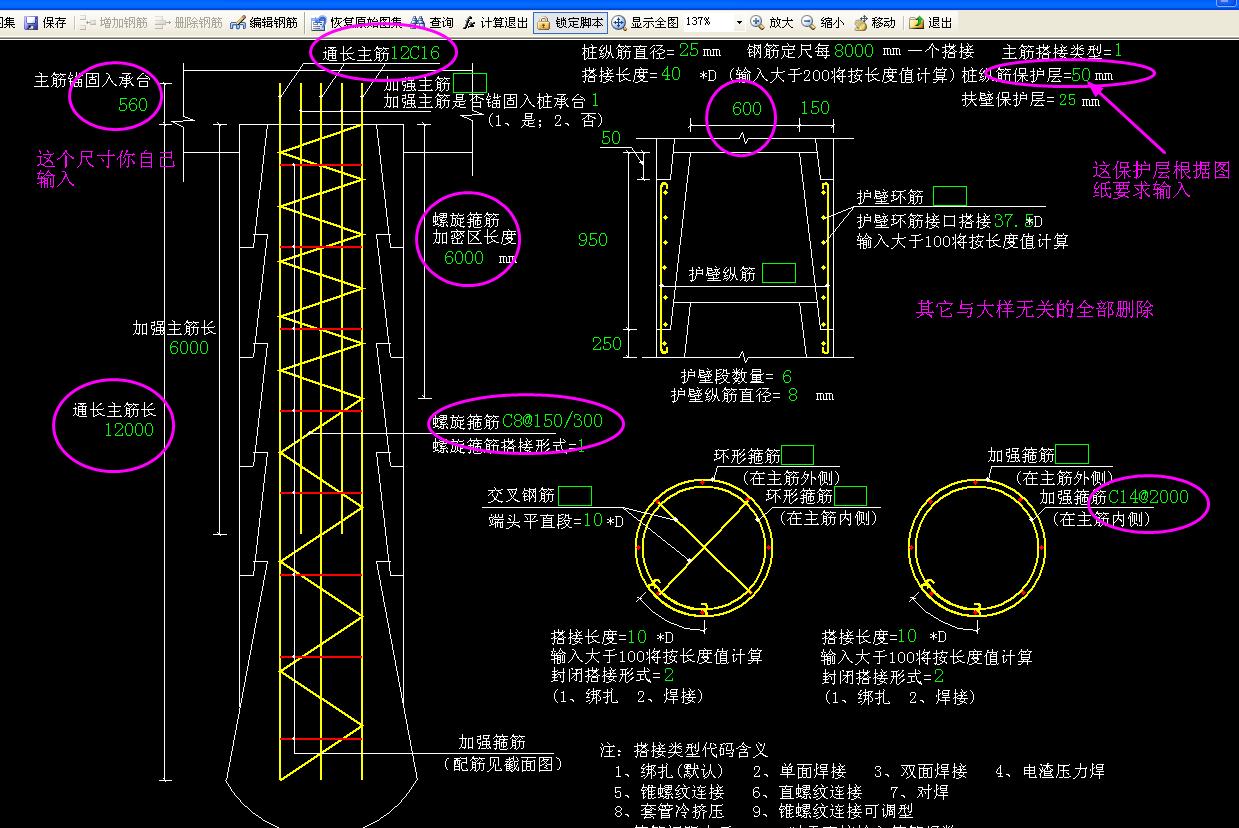Edit 桩纵筋保护层 value 50
Screen dimensions: 1239x828
[1081, 75]
